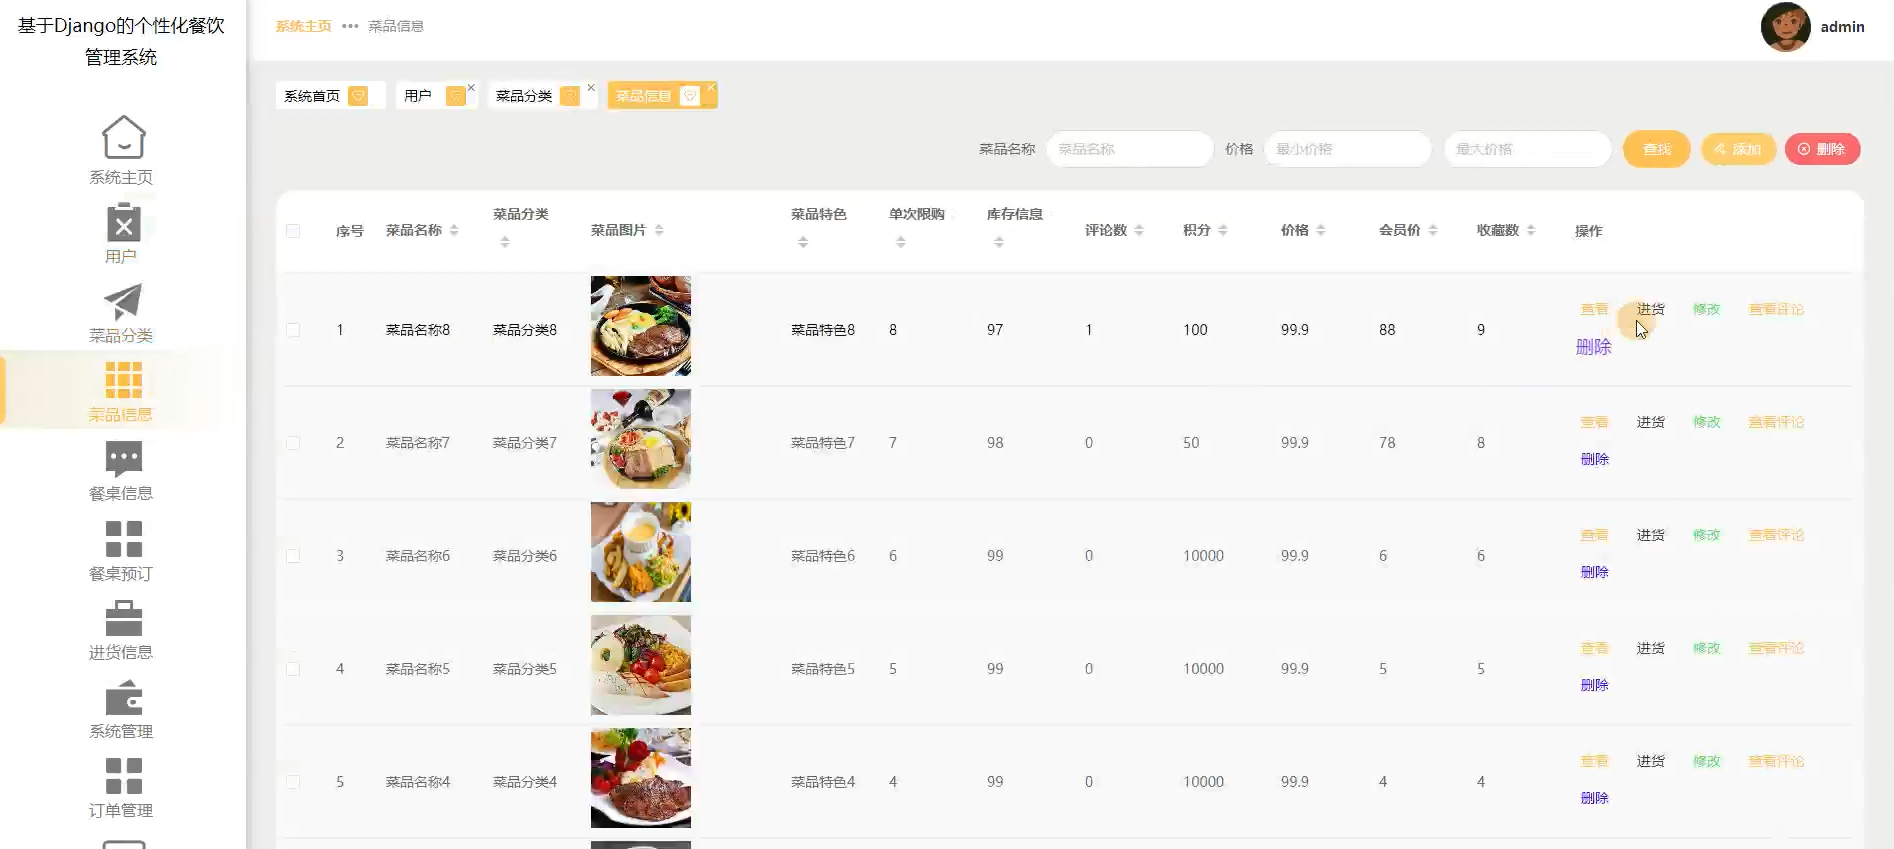
Task: Click shield icon on 用户 tab
Action: click(455, 96)
